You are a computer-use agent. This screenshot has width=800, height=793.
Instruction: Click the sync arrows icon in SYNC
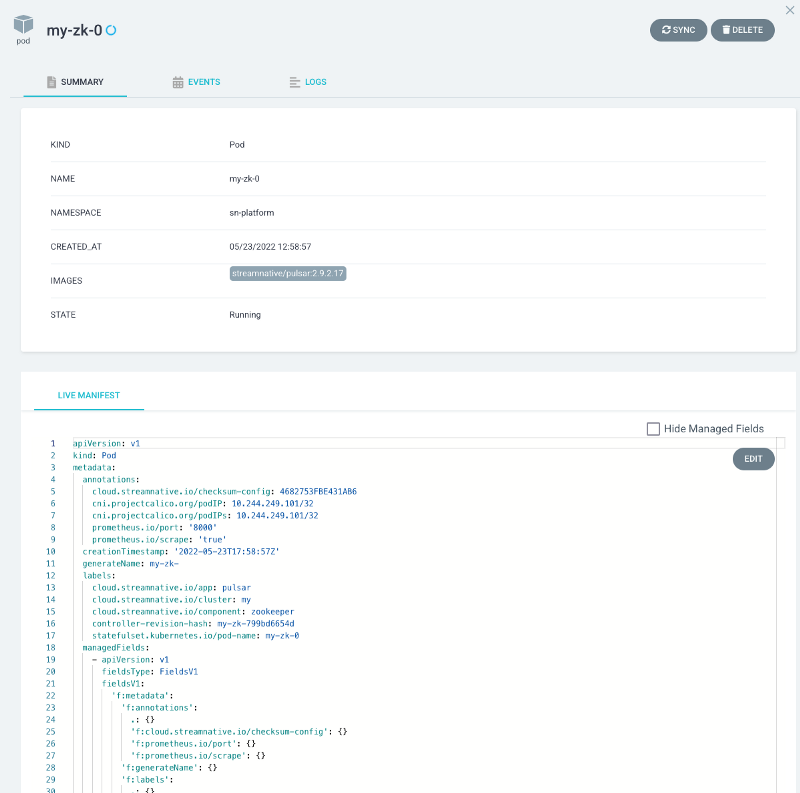coord(666,30)
